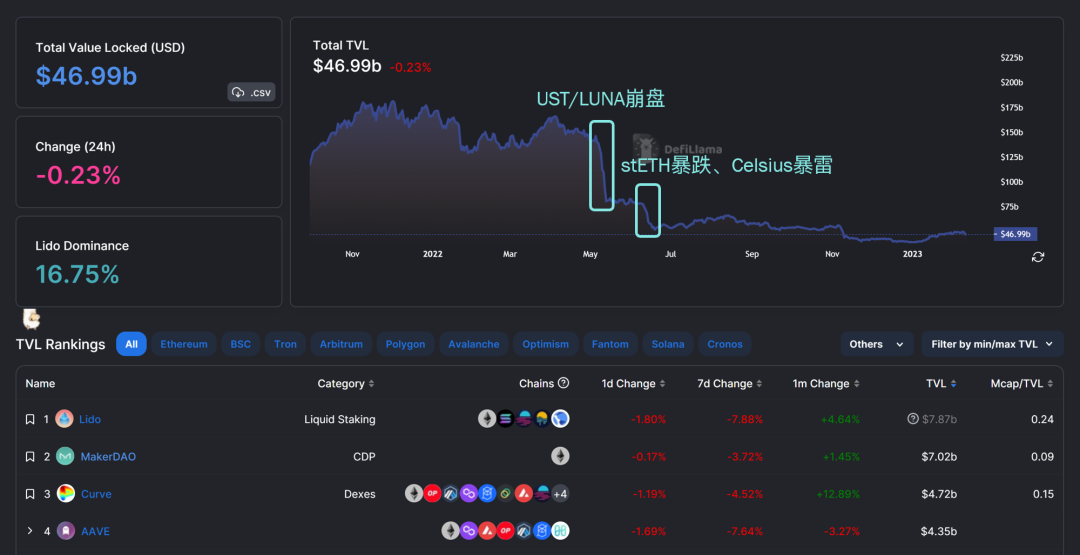
Task: Click the Optimism chain icon in Curve row
Action: 432,494
